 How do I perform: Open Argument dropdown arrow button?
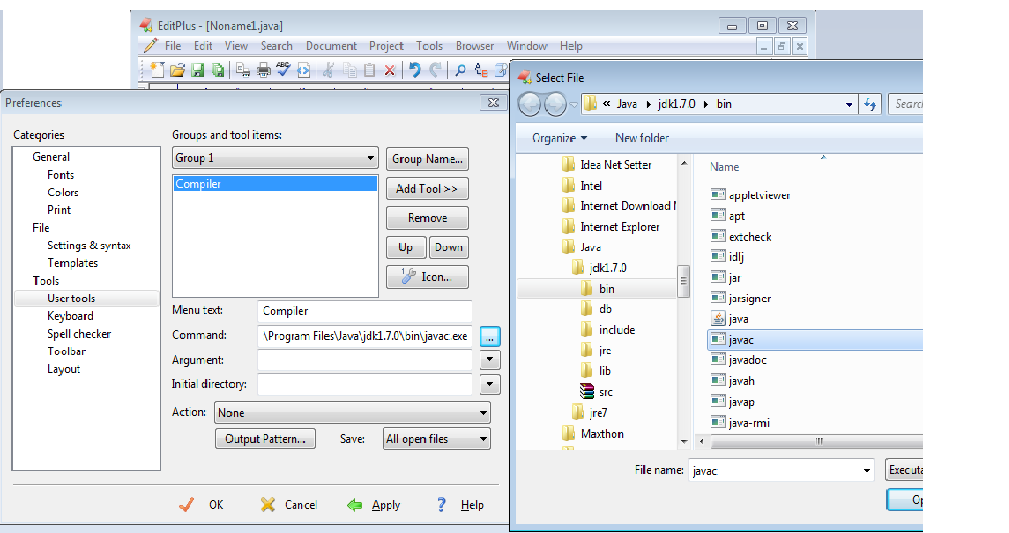(490, 359)
